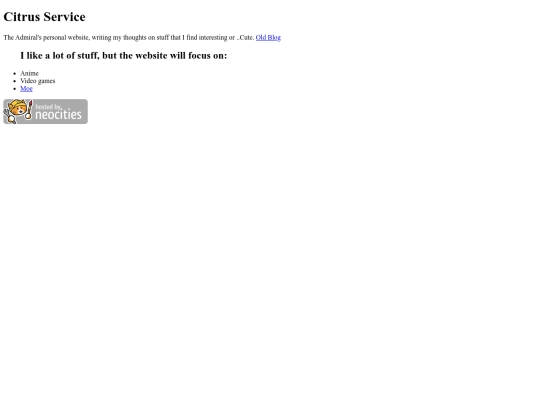This screenshot has height=405, width=540.
Task: Click the "hosted by" text on the badge
Action: tap(48, 107)
